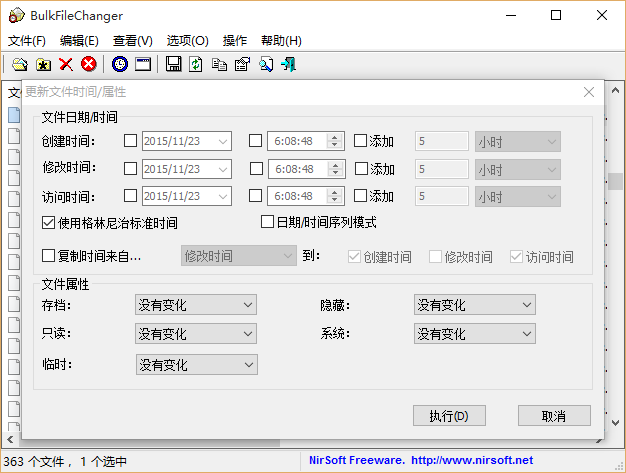Close the 更新文件时间/属性 dialog
The height and width of the screenshot is (473, 626).
pos(589,92)
